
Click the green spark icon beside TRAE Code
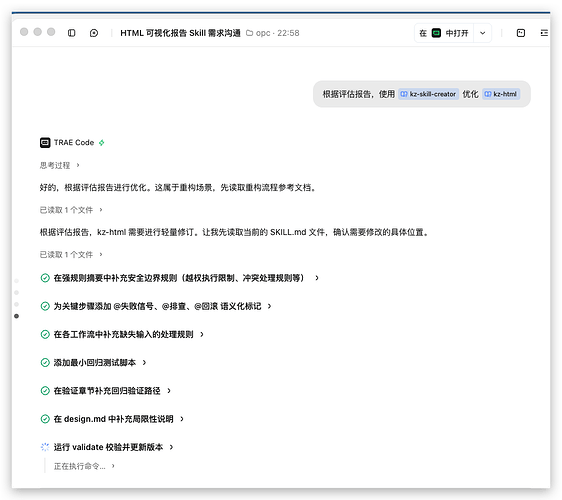pos(102,143)
